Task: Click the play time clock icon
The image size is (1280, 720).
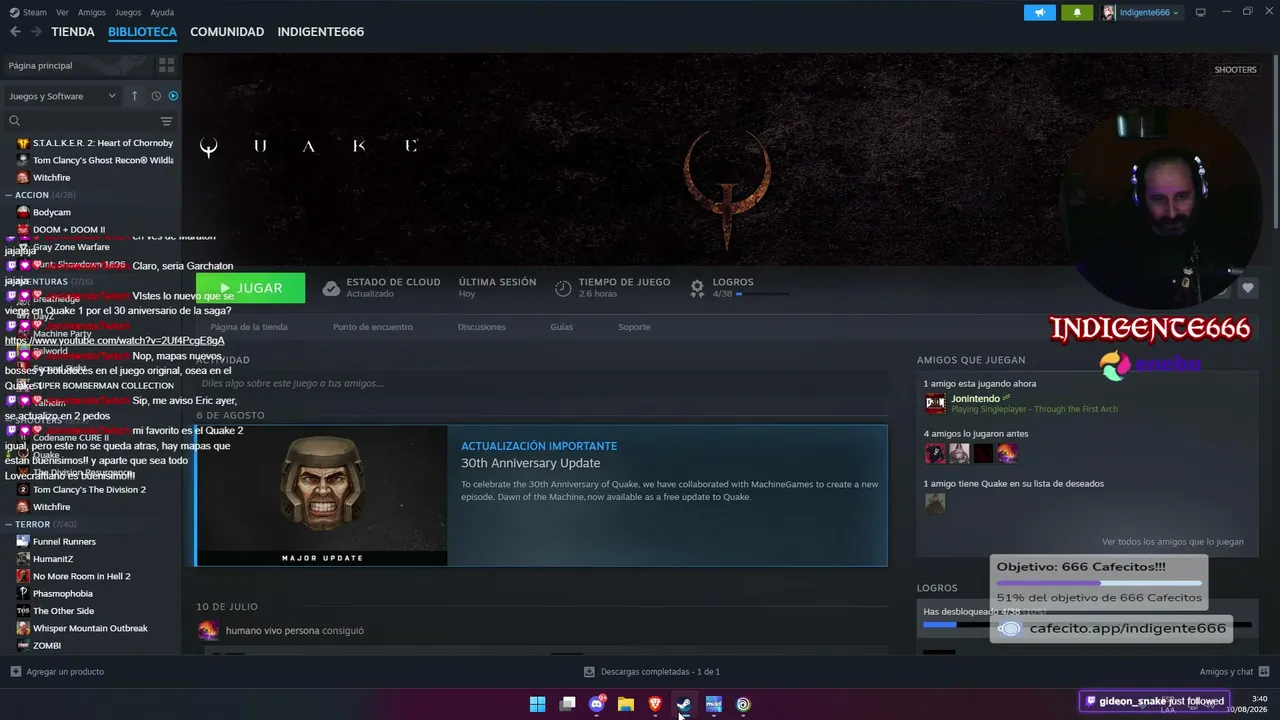Action: pos(563,288)
